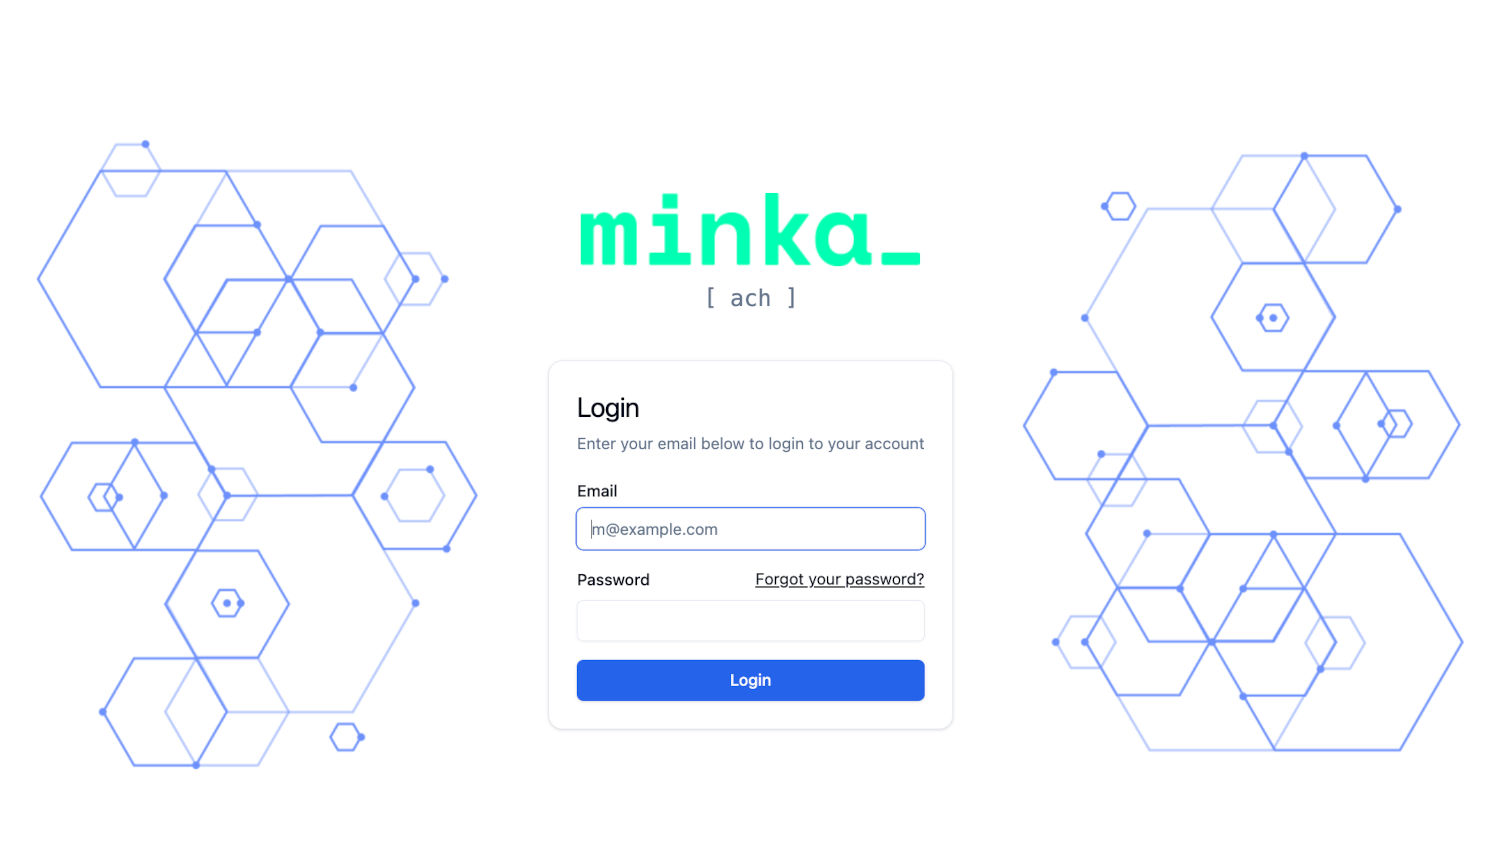Screen dimensions: 1500x851
Task: Click the dotted hexagon inside right artwork's bold hexagon
Action: click(1273, 318)
